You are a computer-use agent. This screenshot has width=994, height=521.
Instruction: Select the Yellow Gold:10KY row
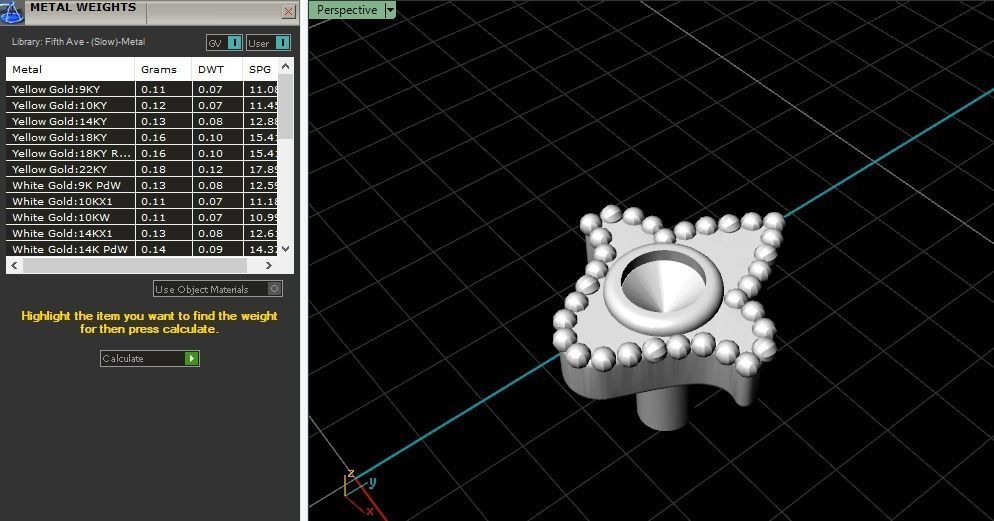coord(141,105)
